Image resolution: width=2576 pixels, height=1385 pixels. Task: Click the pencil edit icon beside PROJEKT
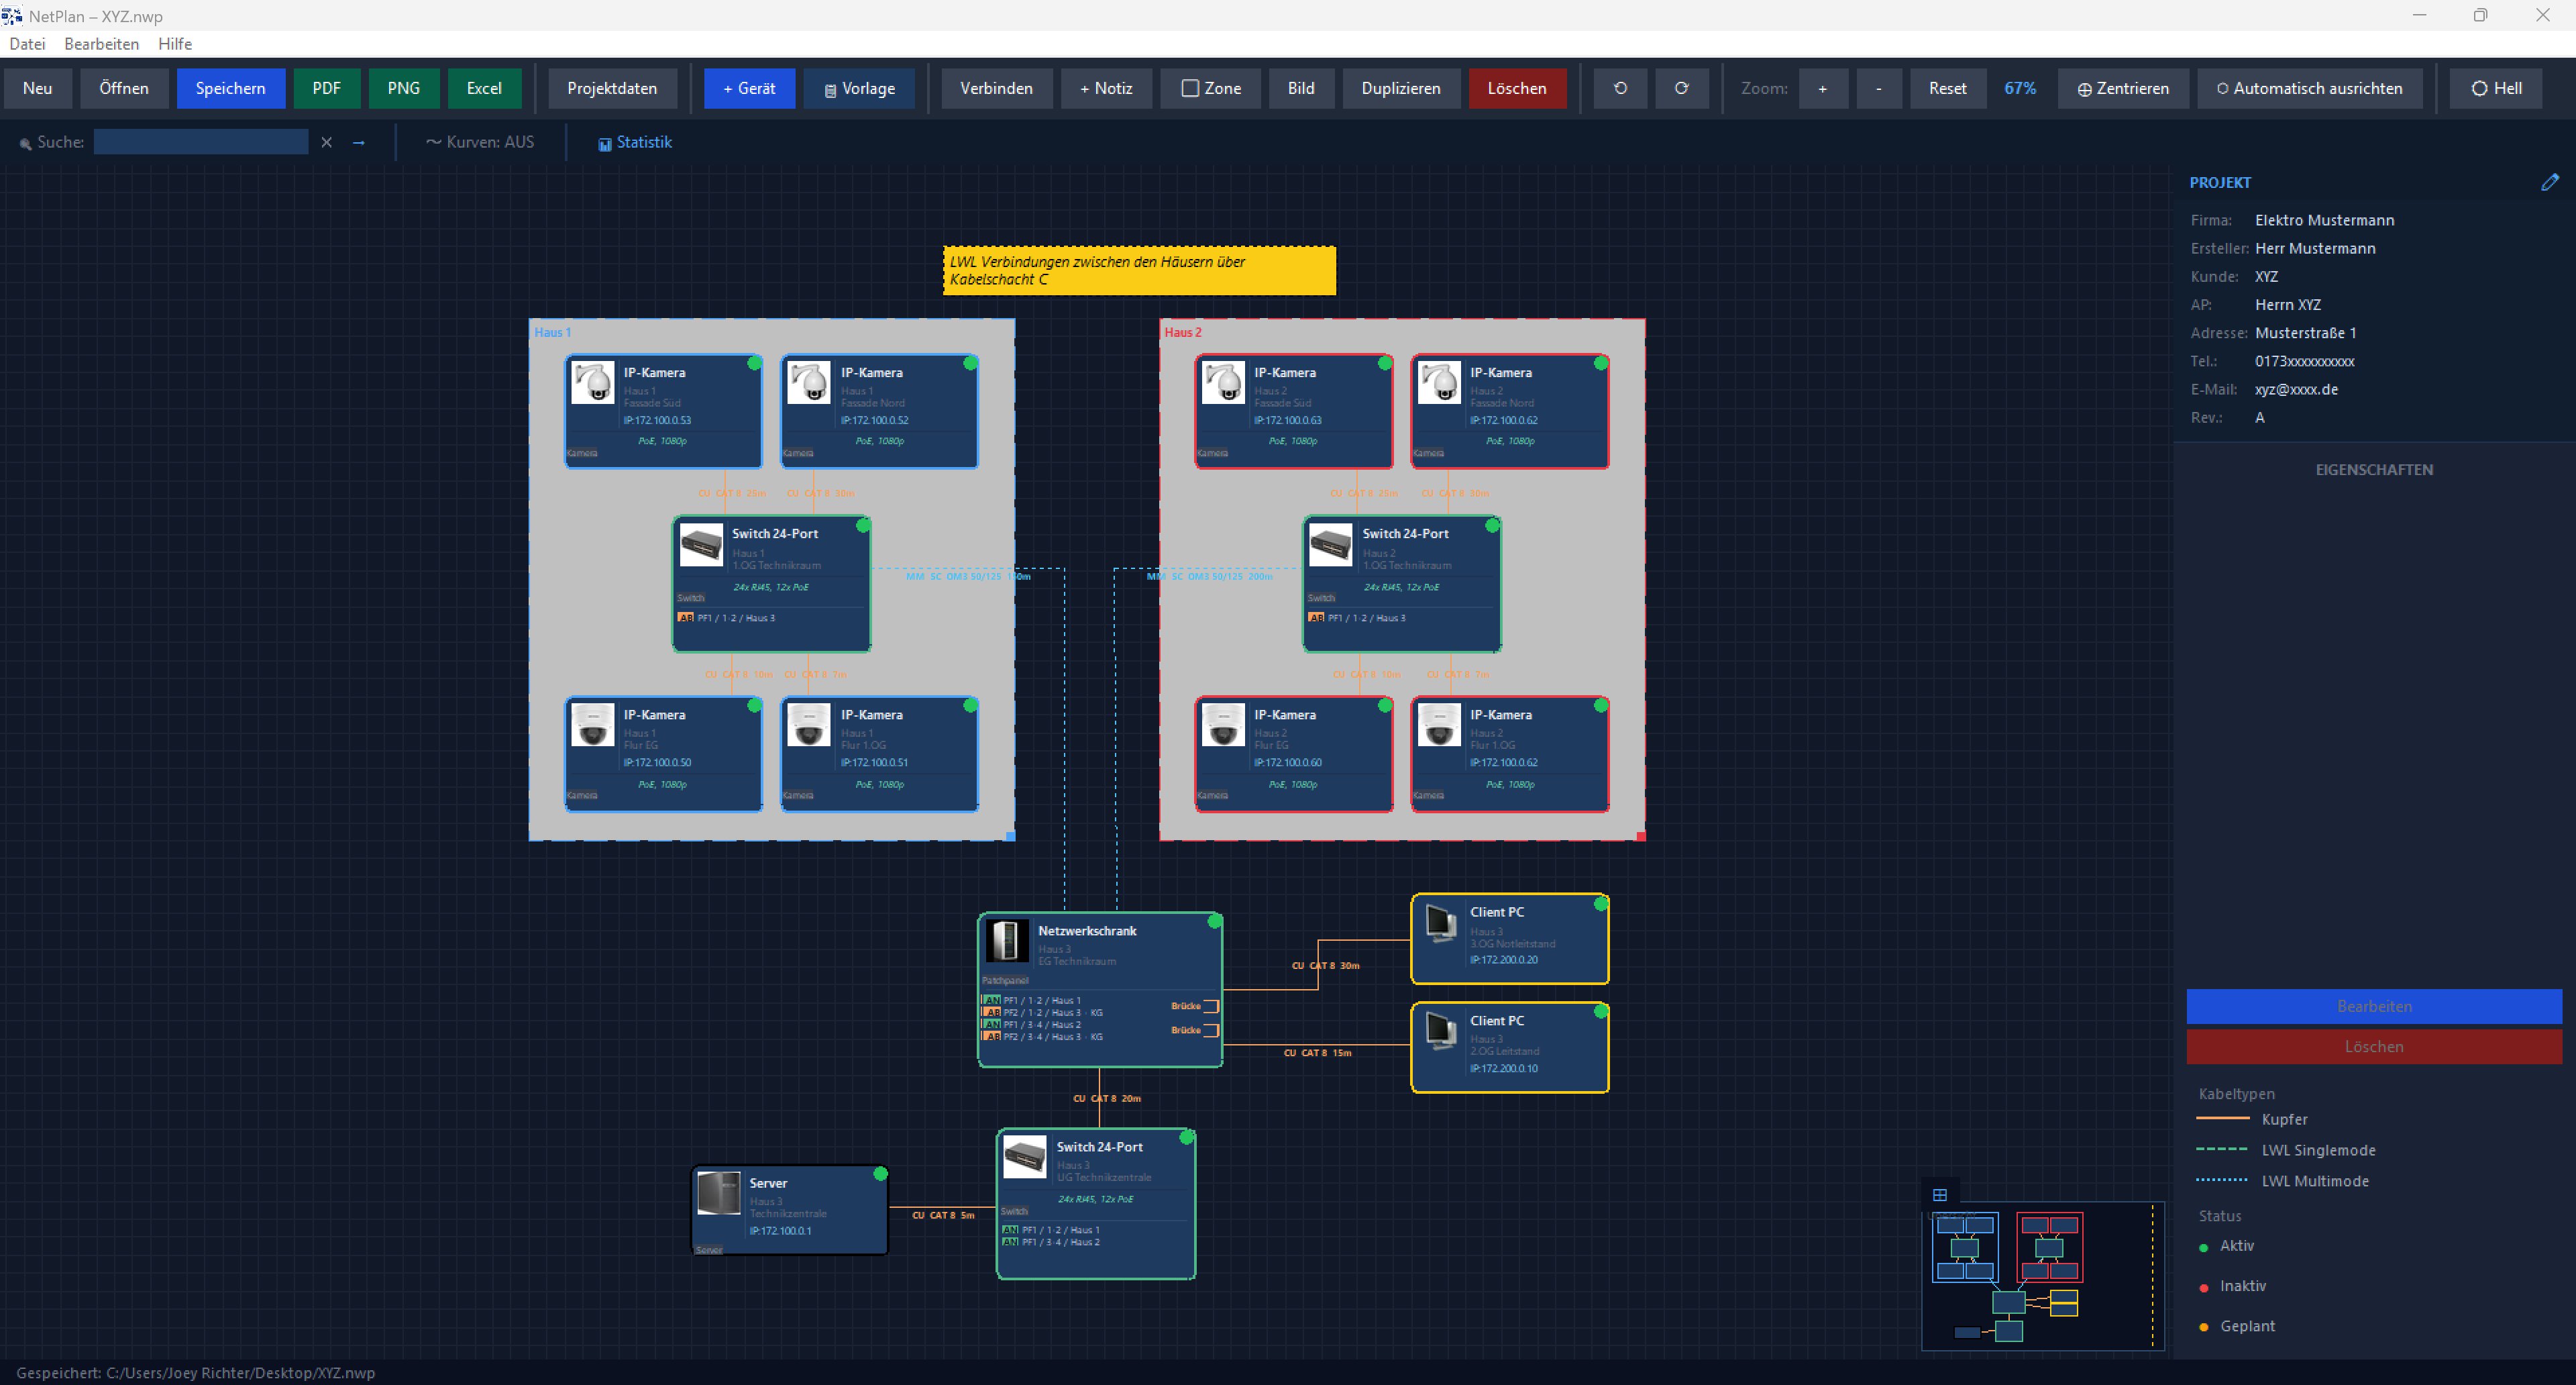pos(2550,182)
